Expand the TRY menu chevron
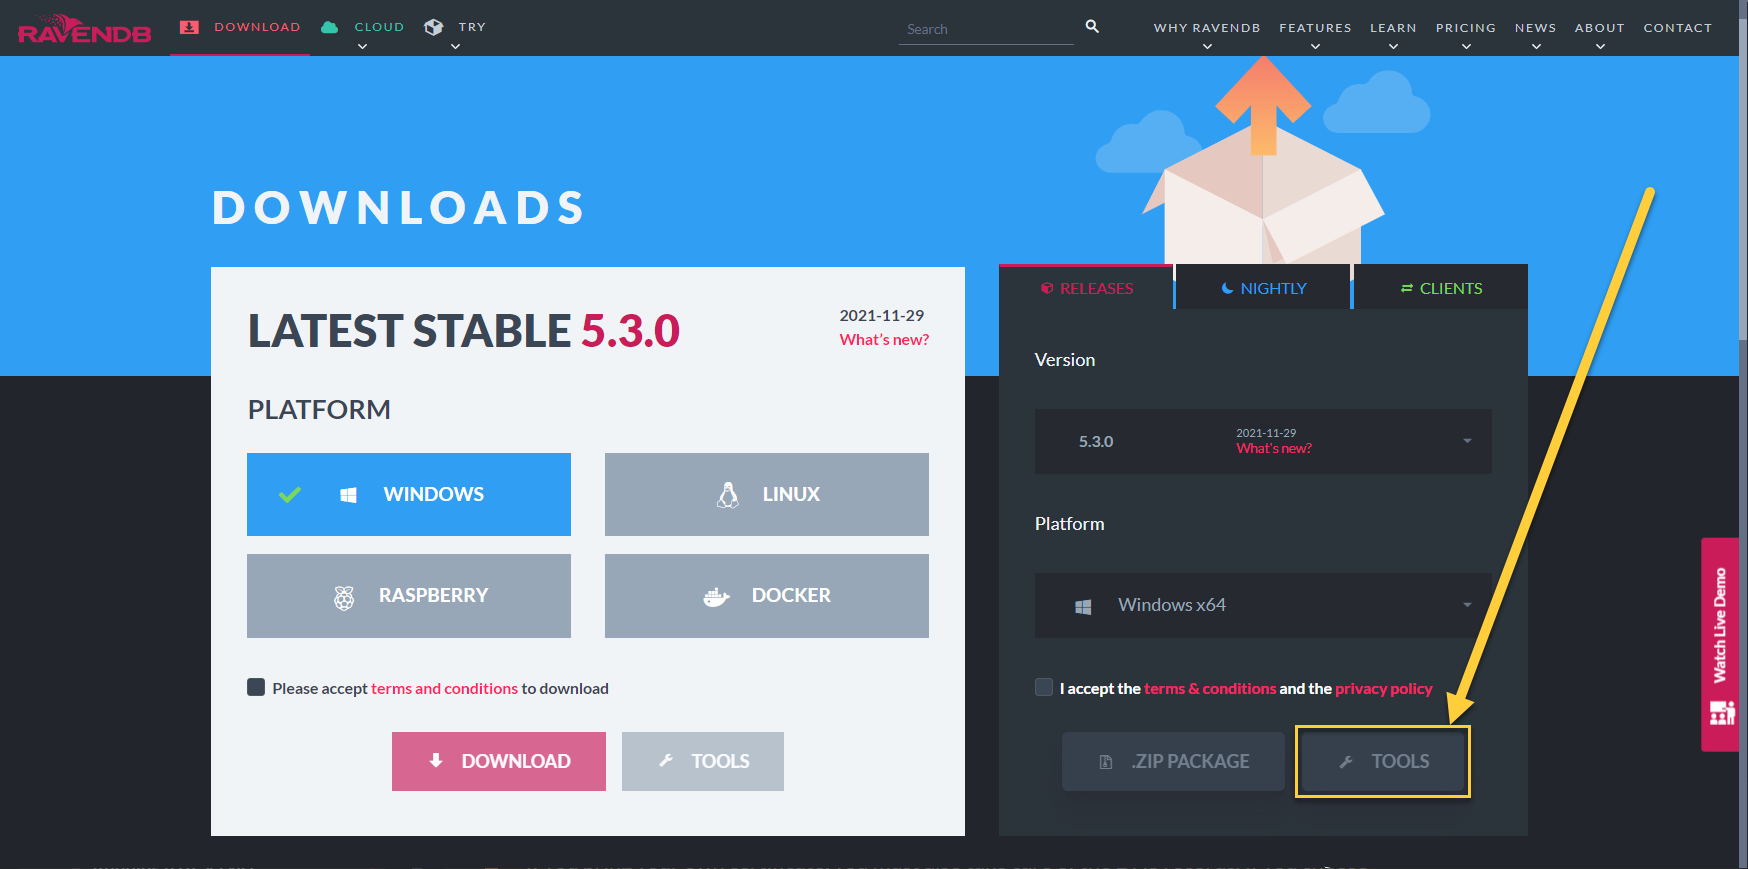 456,46
